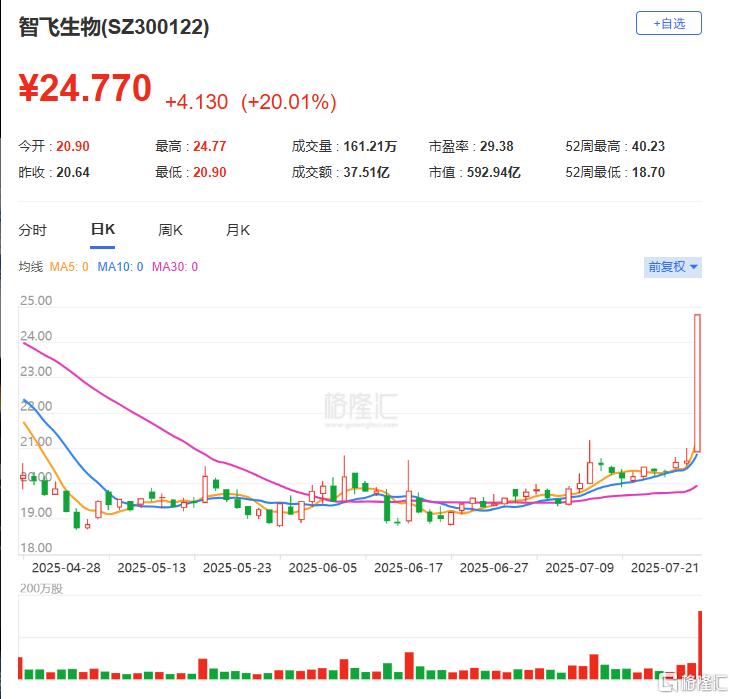Click the 最高 value 24.77
Viewport: 734px width, 699px height.
pos(209,147)
